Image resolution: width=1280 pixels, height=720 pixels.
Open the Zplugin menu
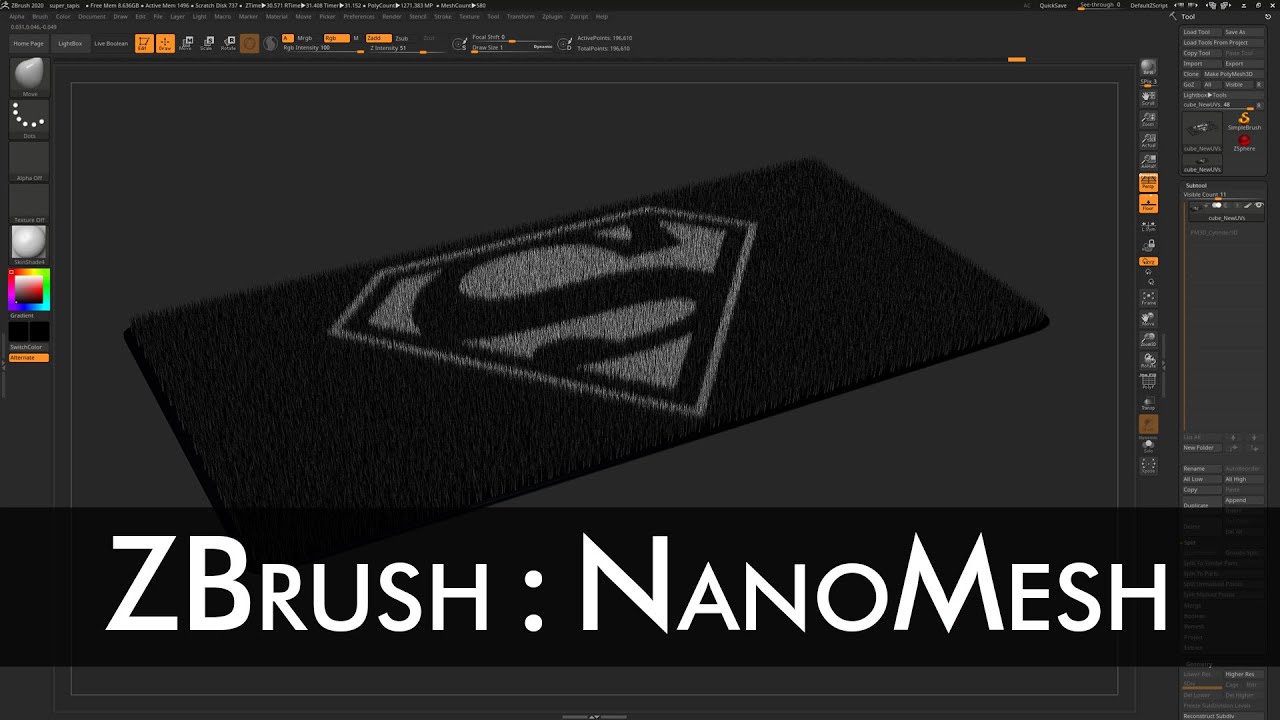point(552,16)
